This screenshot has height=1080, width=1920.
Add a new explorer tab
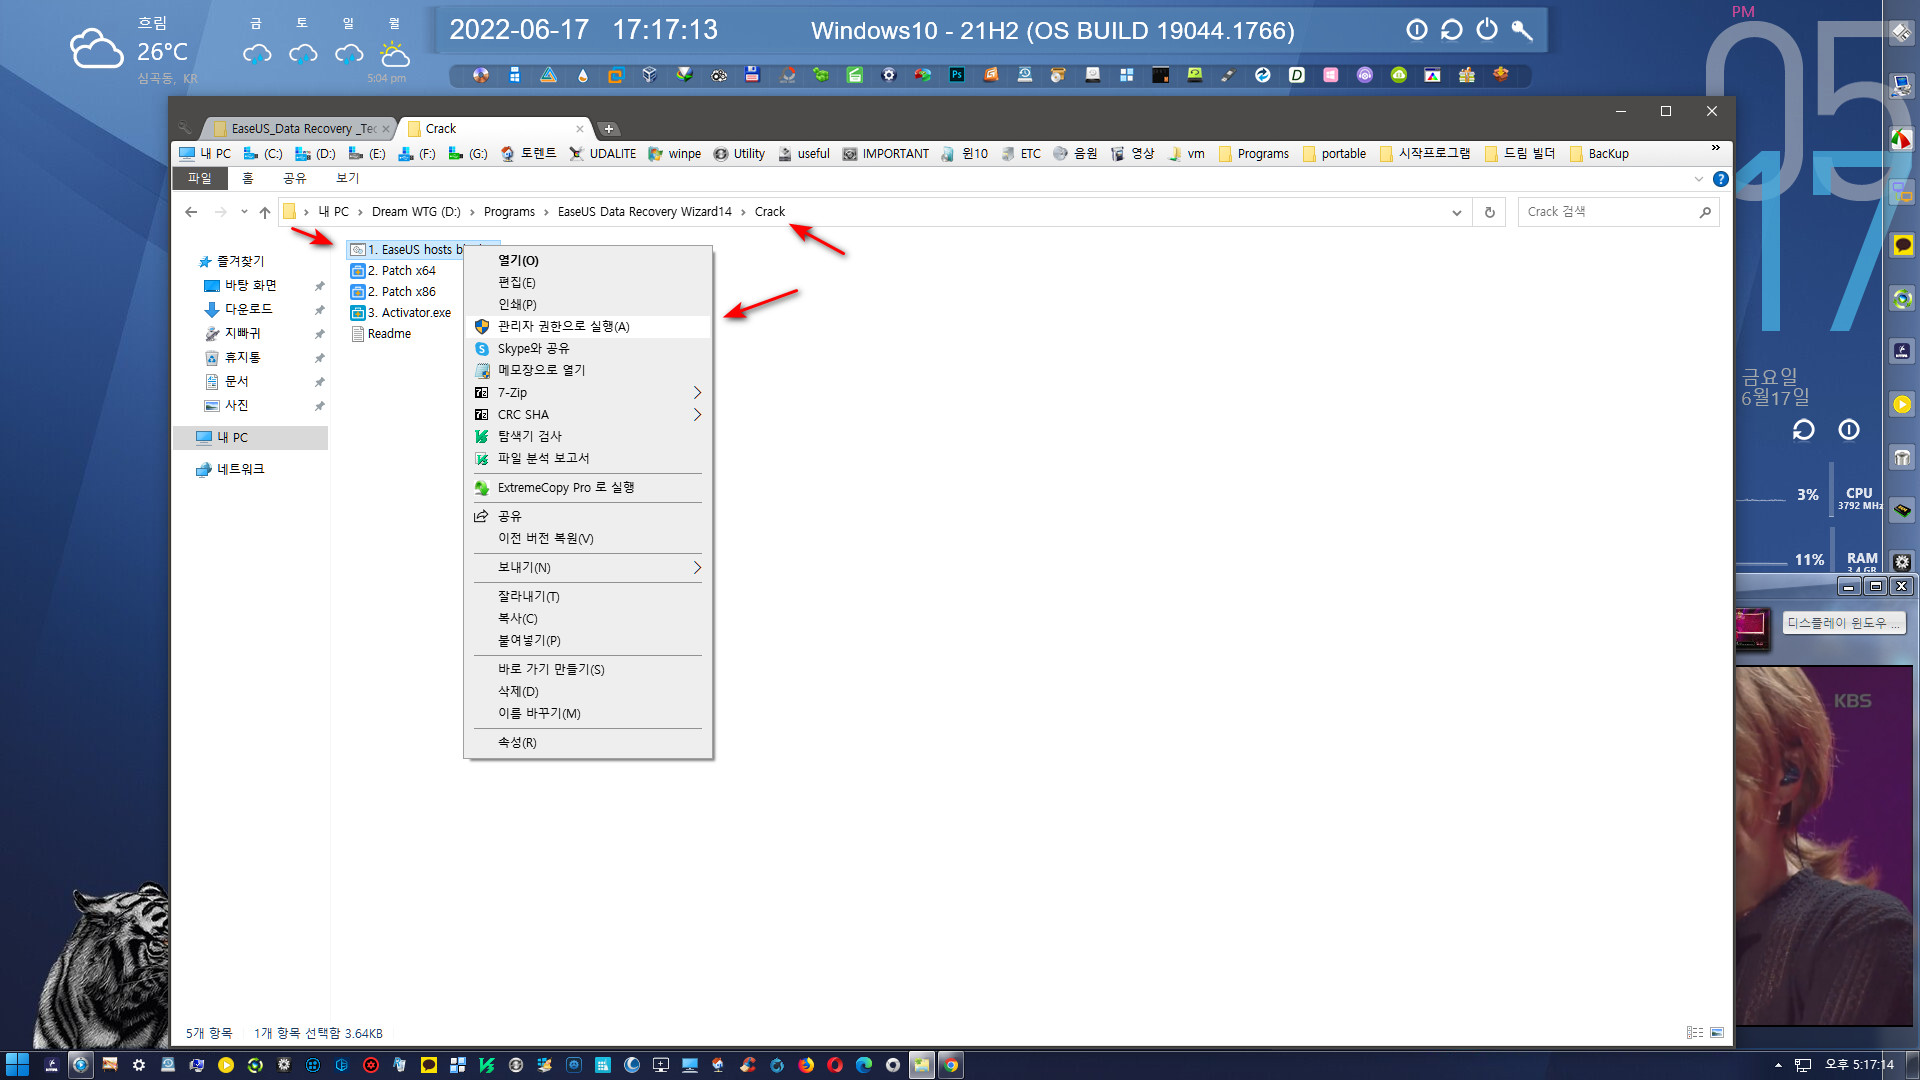[608, 129]
